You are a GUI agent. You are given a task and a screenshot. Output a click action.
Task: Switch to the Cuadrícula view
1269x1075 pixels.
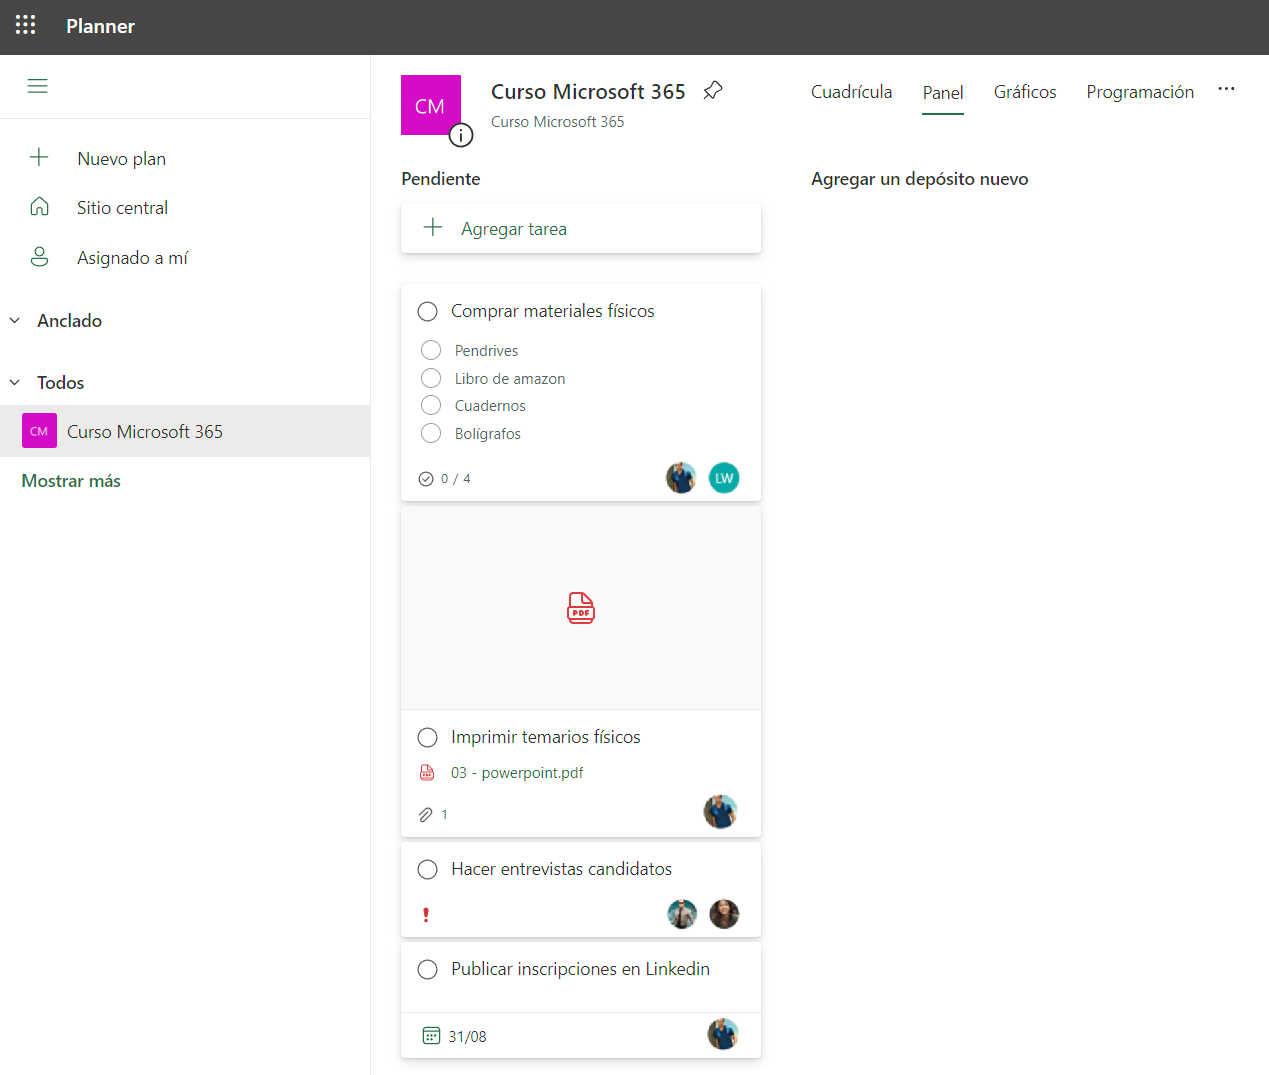point(851,92)
